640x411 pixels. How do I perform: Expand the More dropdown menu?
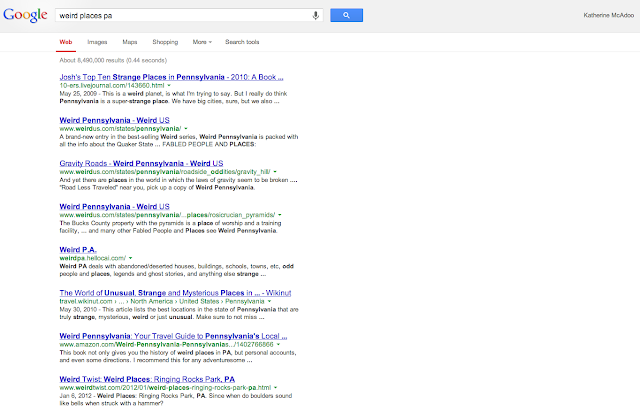pyautogui.click(x=202, y=42)
